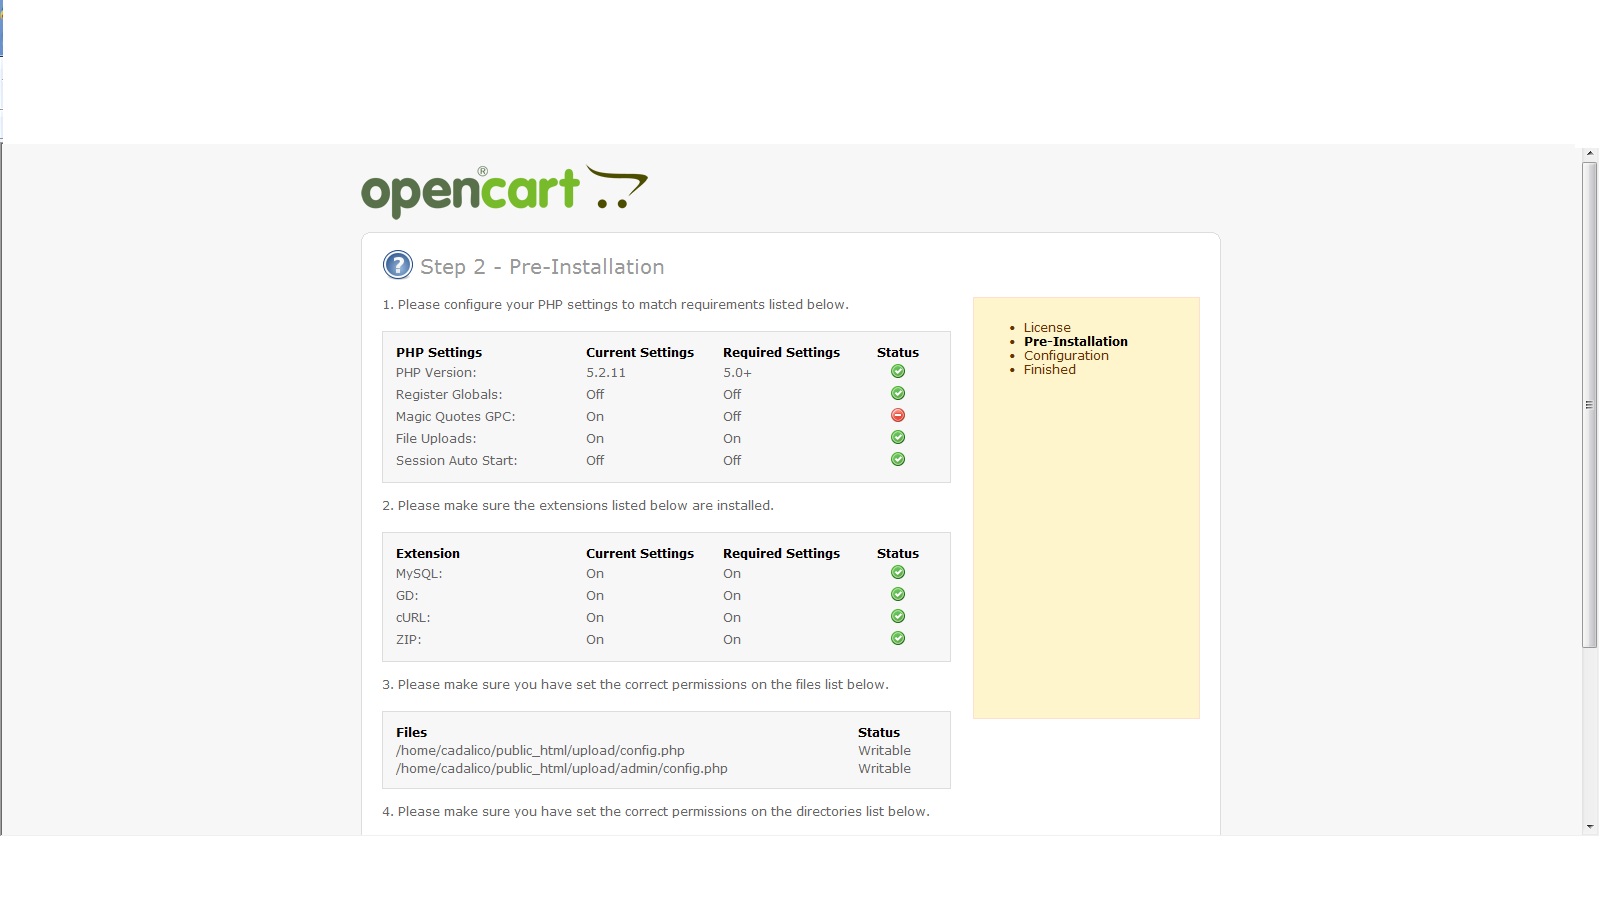Click the scrollbar down arrow

(1590, 827)
